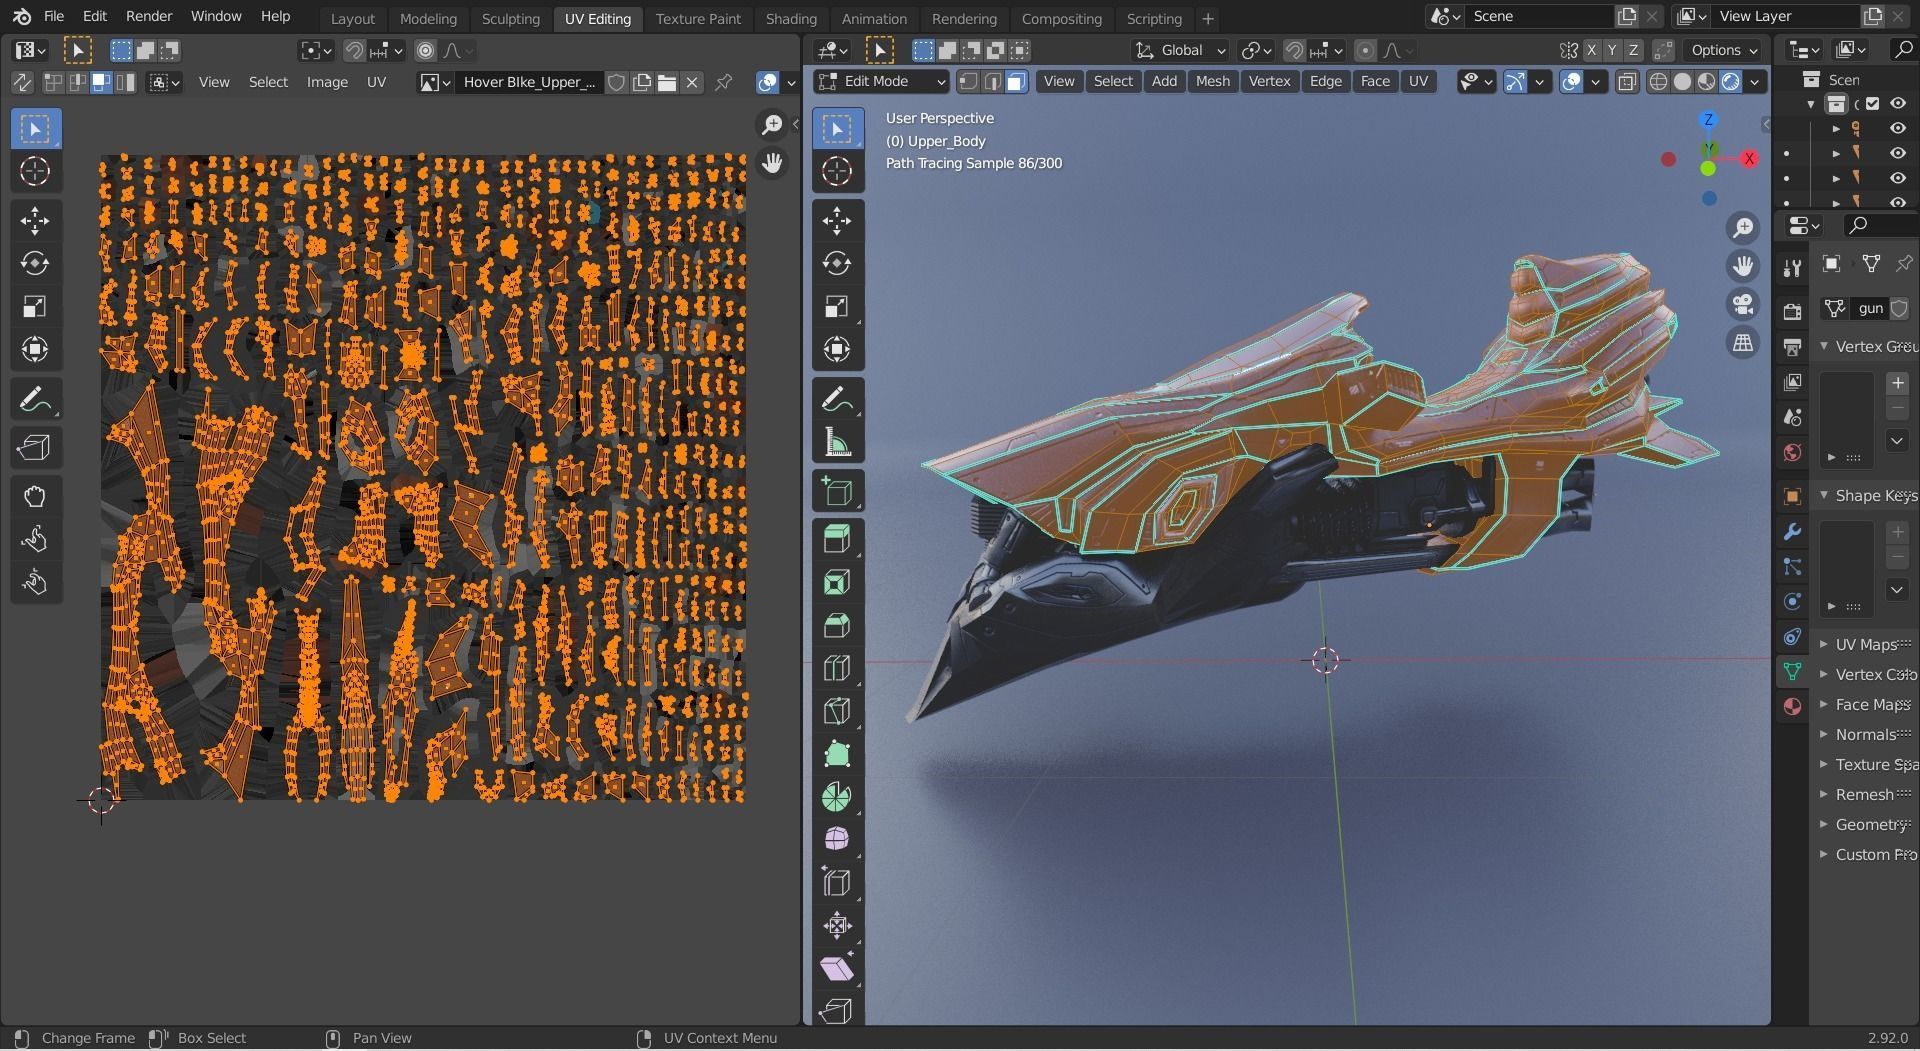
Task: Unlink the Hover Bike image with X
Action: coord(692,82)
